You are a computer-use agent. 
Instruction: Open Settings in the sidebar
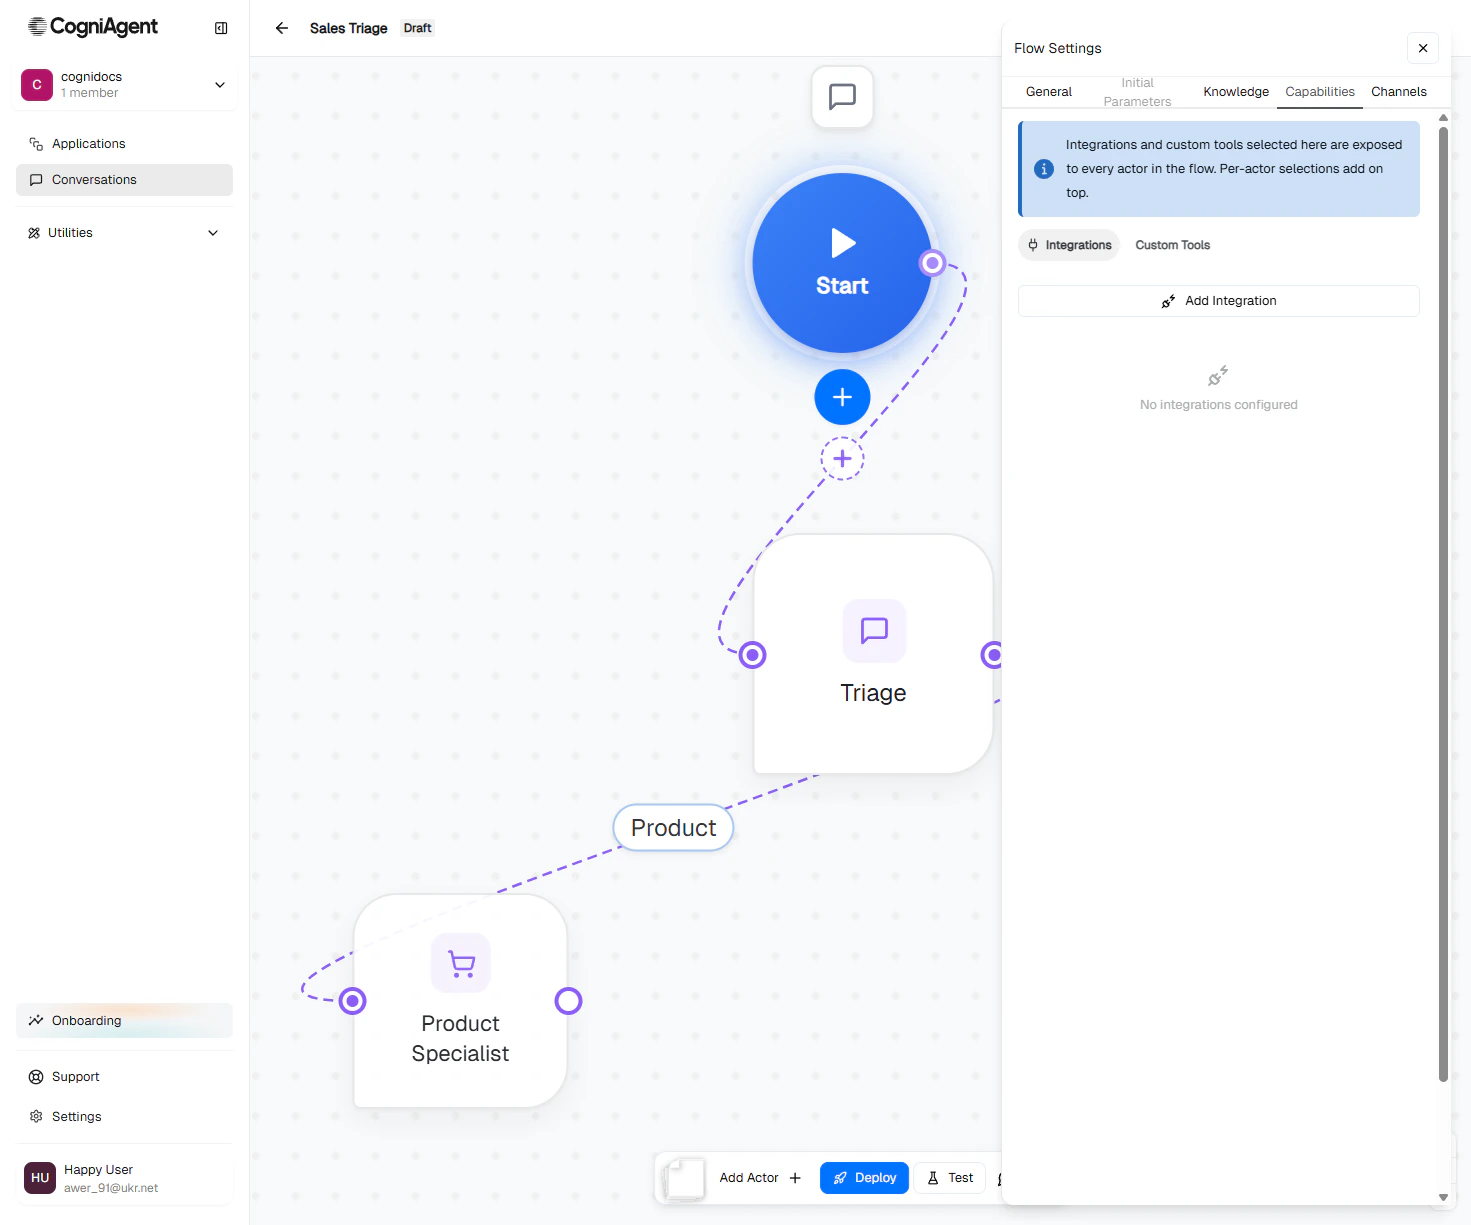[x=124, y=1117]
